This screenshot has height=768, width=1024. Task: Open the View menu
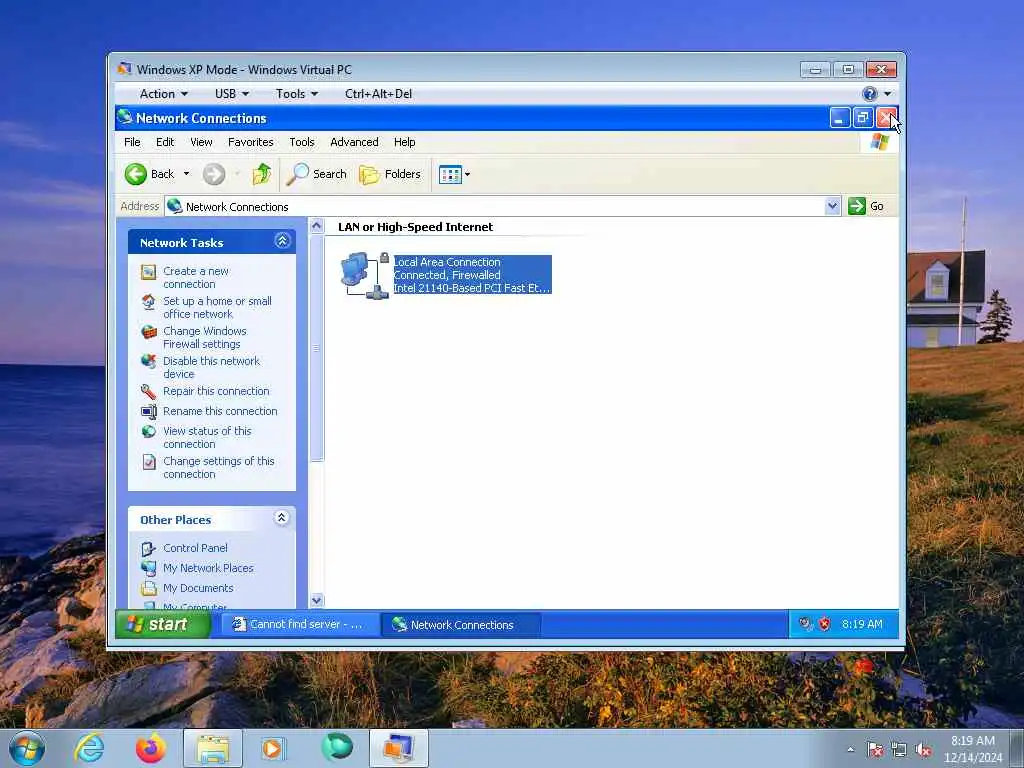pyautogui.click(x=201, y=142)
